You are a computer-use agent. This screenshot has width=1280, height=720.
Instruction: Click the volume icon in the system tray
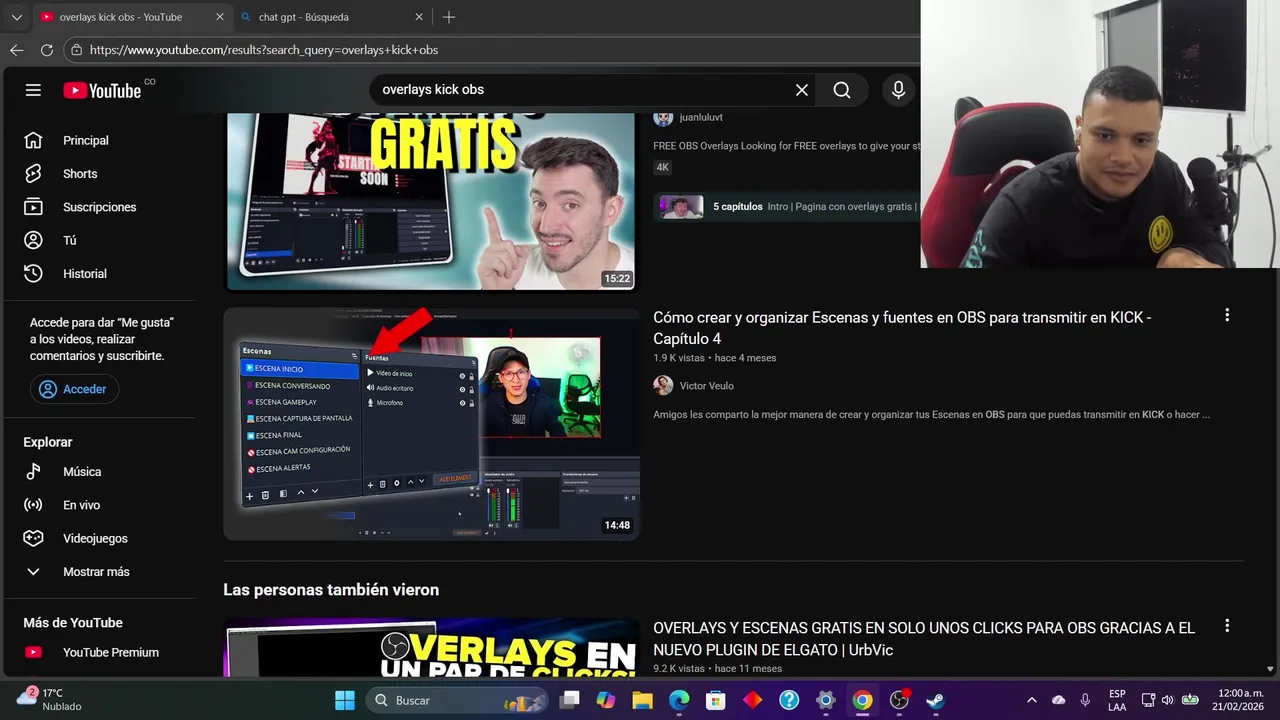(1167, 700)
